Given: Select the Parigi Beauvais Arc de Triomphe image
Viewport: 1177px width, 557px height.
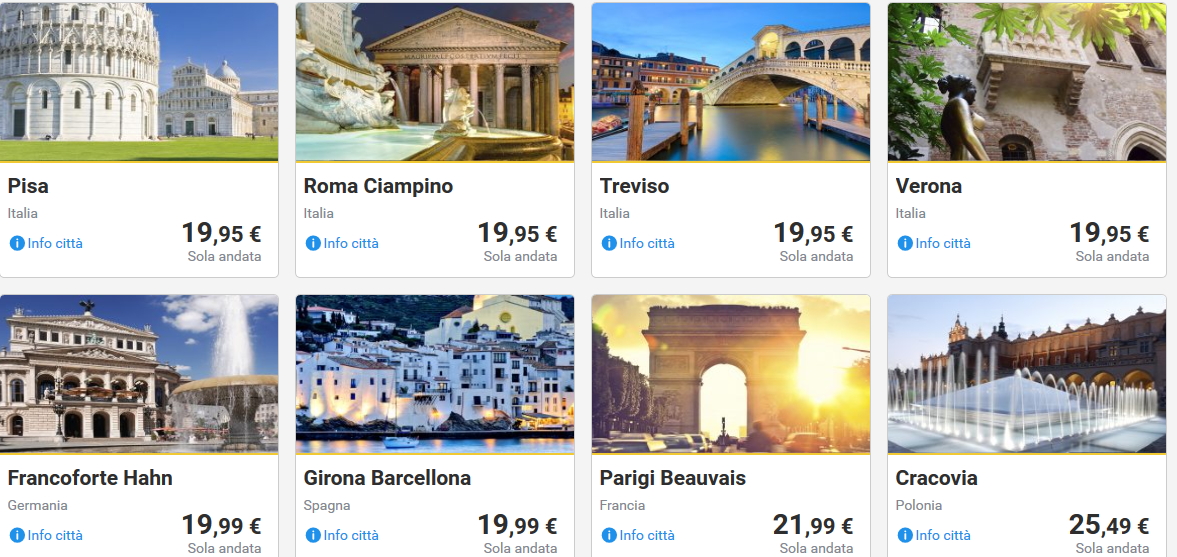Looking at the screenshot, I should coord(731,374).
